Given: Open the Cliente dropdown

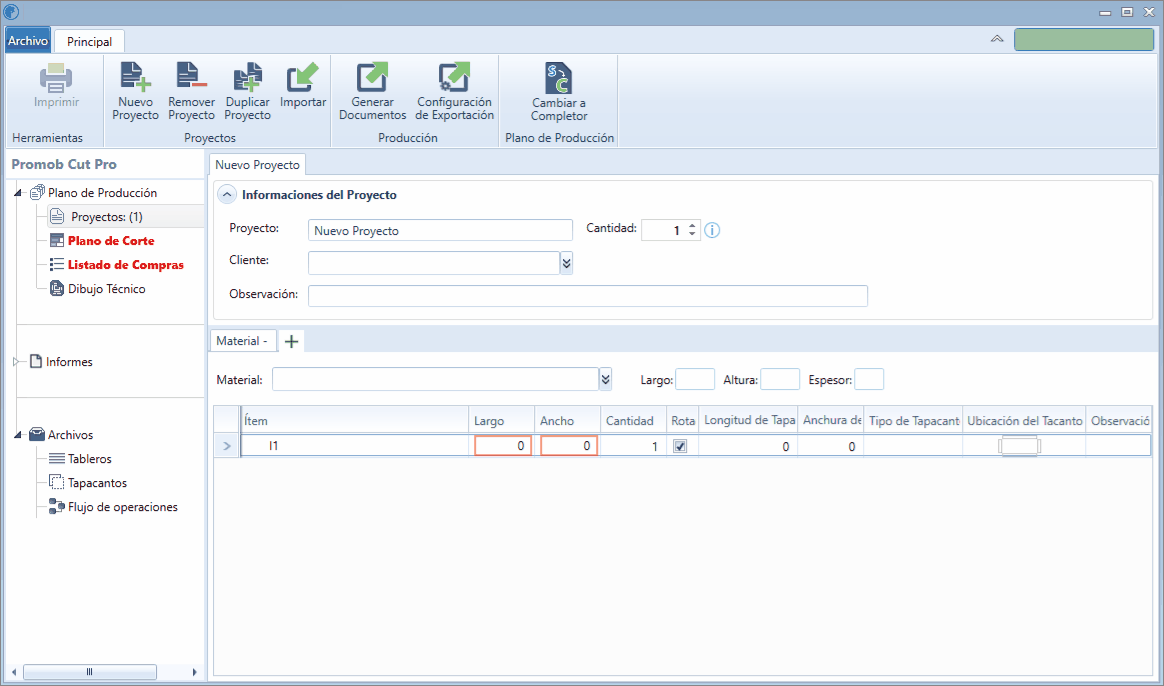Looking at the screenshot, I should point(566,263).
